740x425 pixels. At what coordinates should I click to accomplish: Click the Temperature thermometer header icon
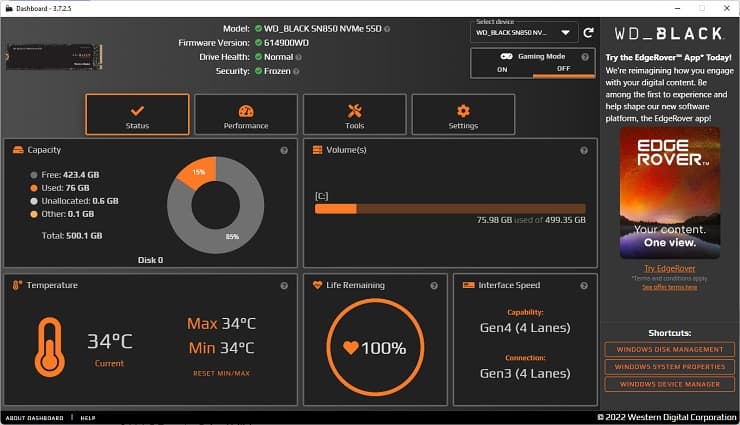17,285
